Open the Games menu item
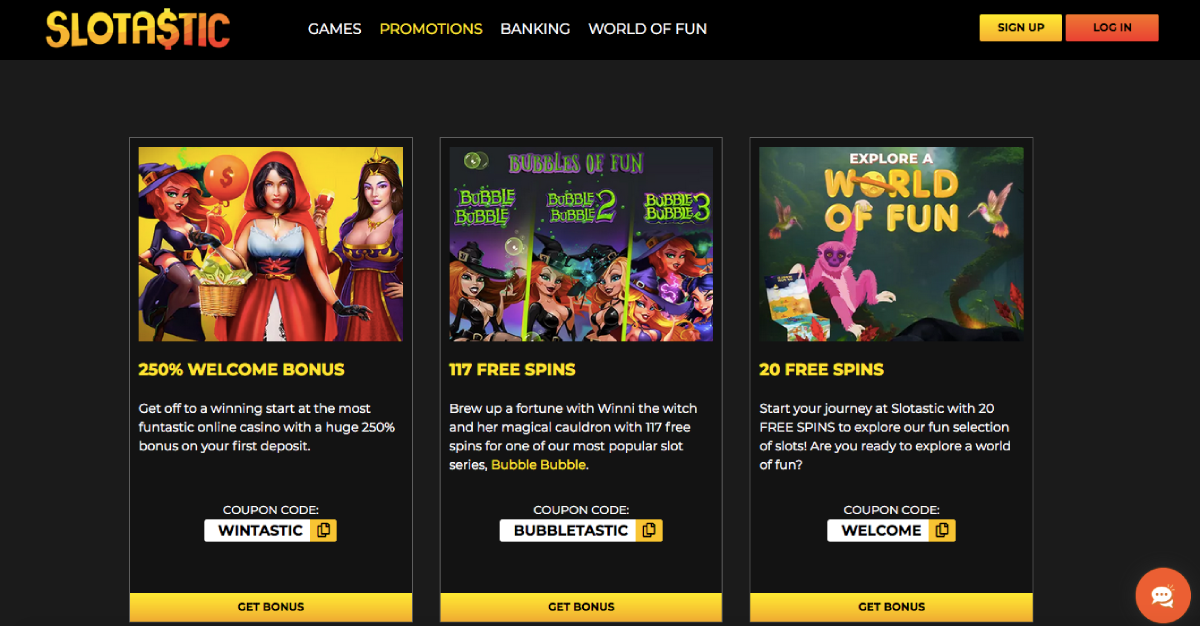 tap(334, 29)
